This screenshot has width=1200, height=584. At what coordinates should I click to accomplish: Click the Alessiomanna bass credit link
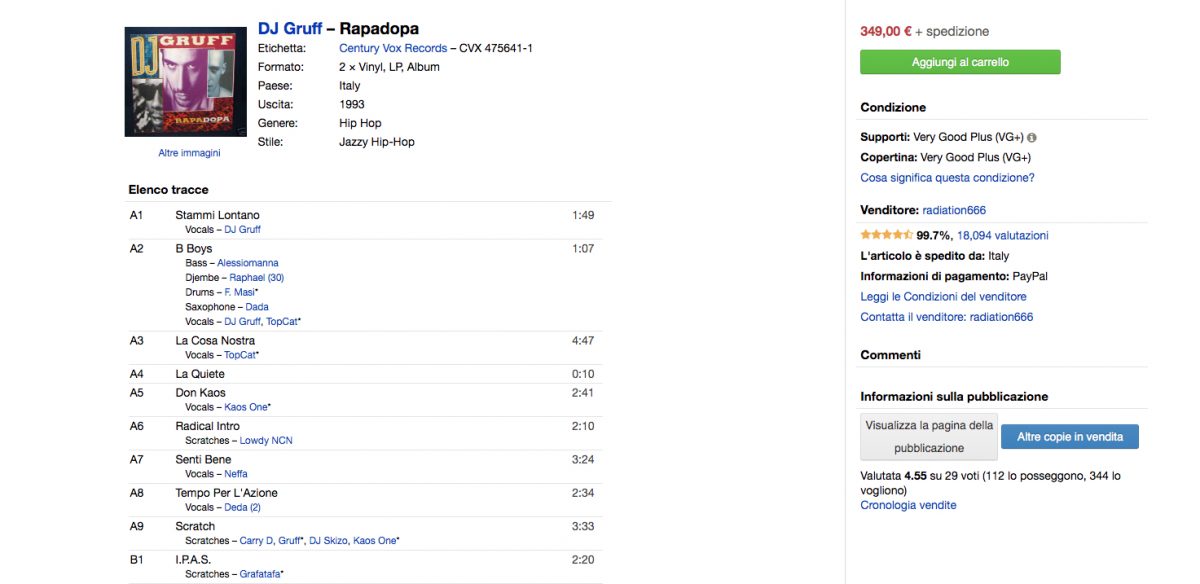[248, 263]
